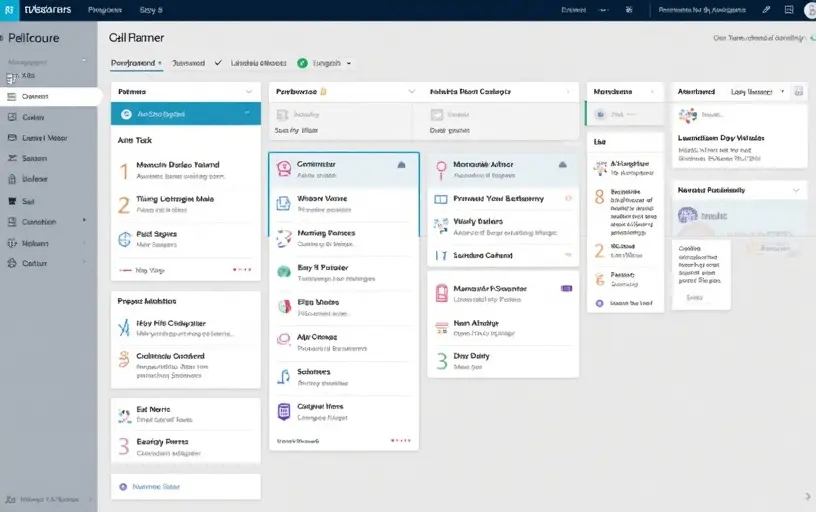The height and width of the screenshot is (512, 816).
Task: Click the right arrow at bottom-right corner
Action: (807, 496)
